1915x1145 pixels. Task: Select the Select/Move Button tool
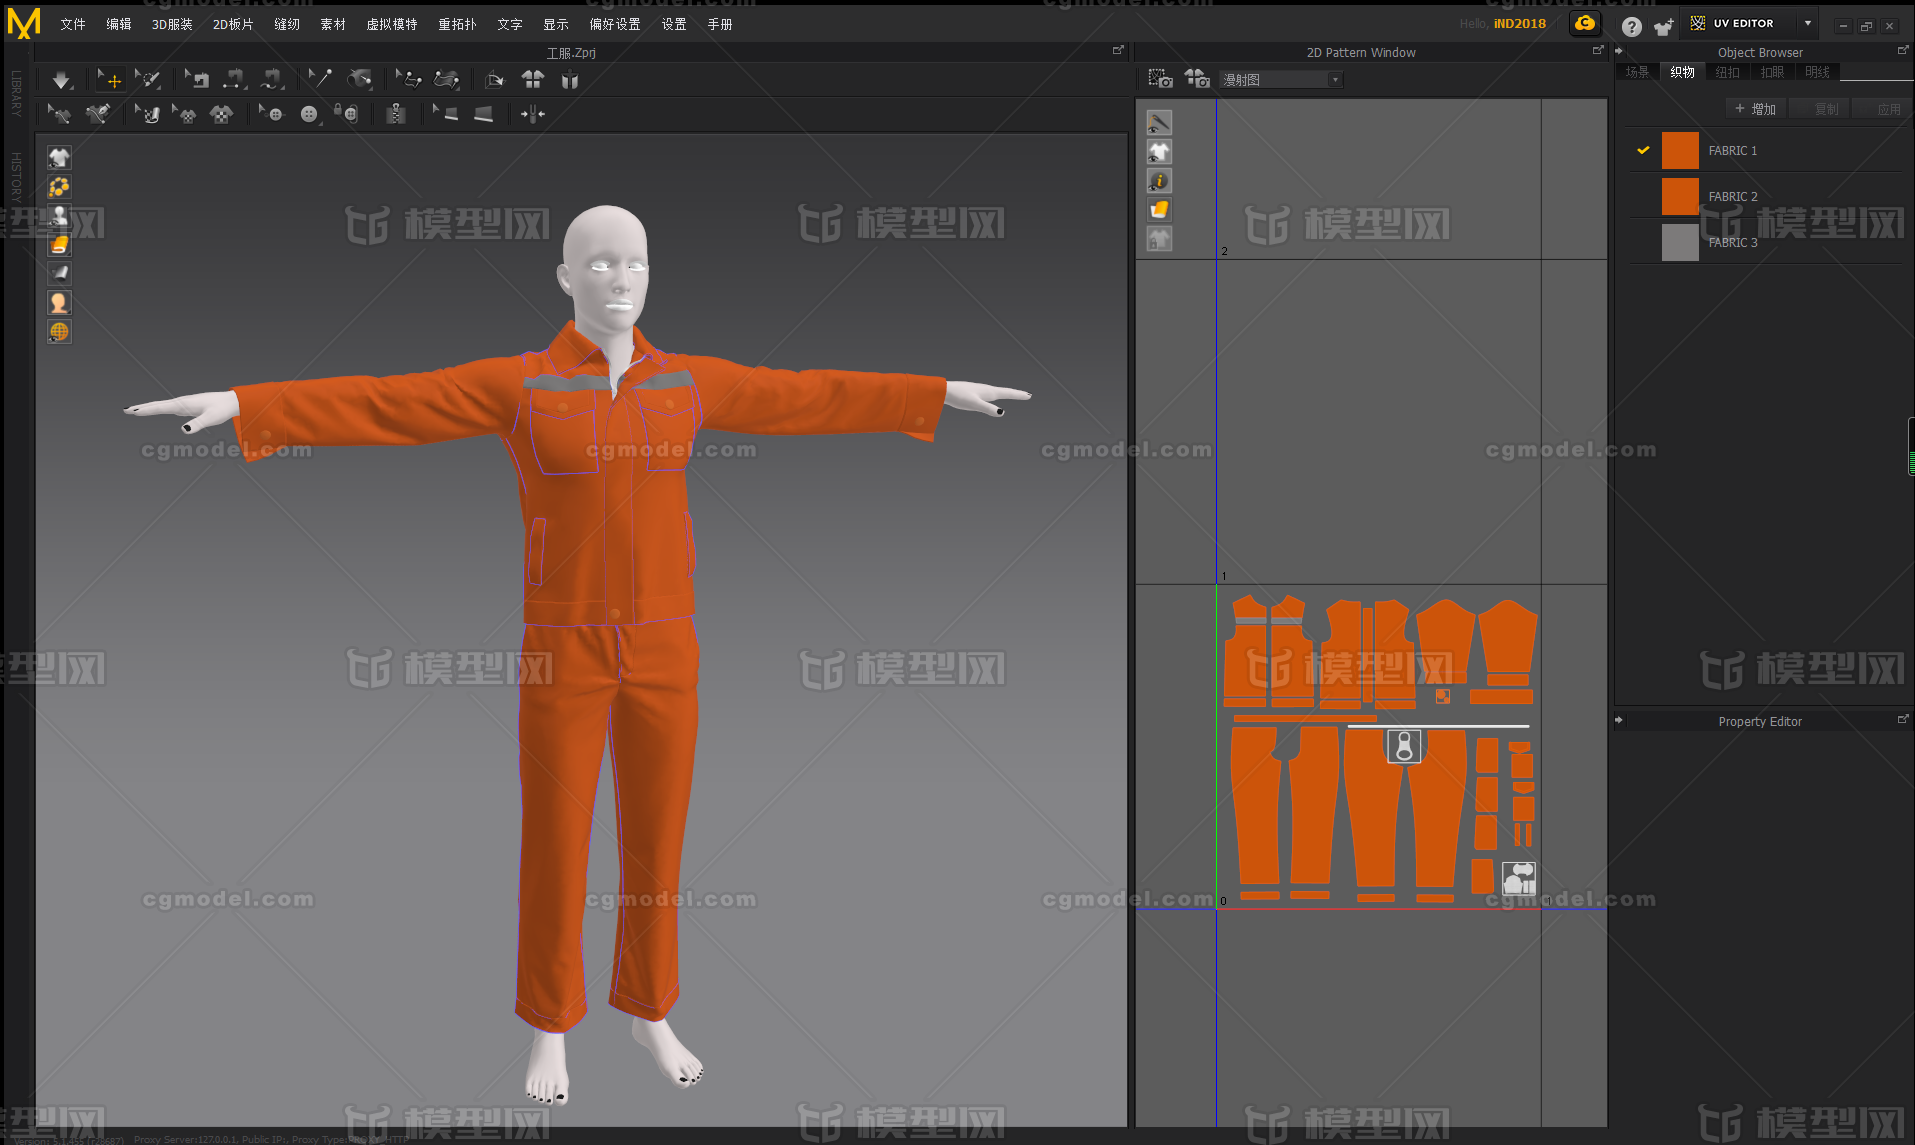pyautogui.click(x=271, y=114)
